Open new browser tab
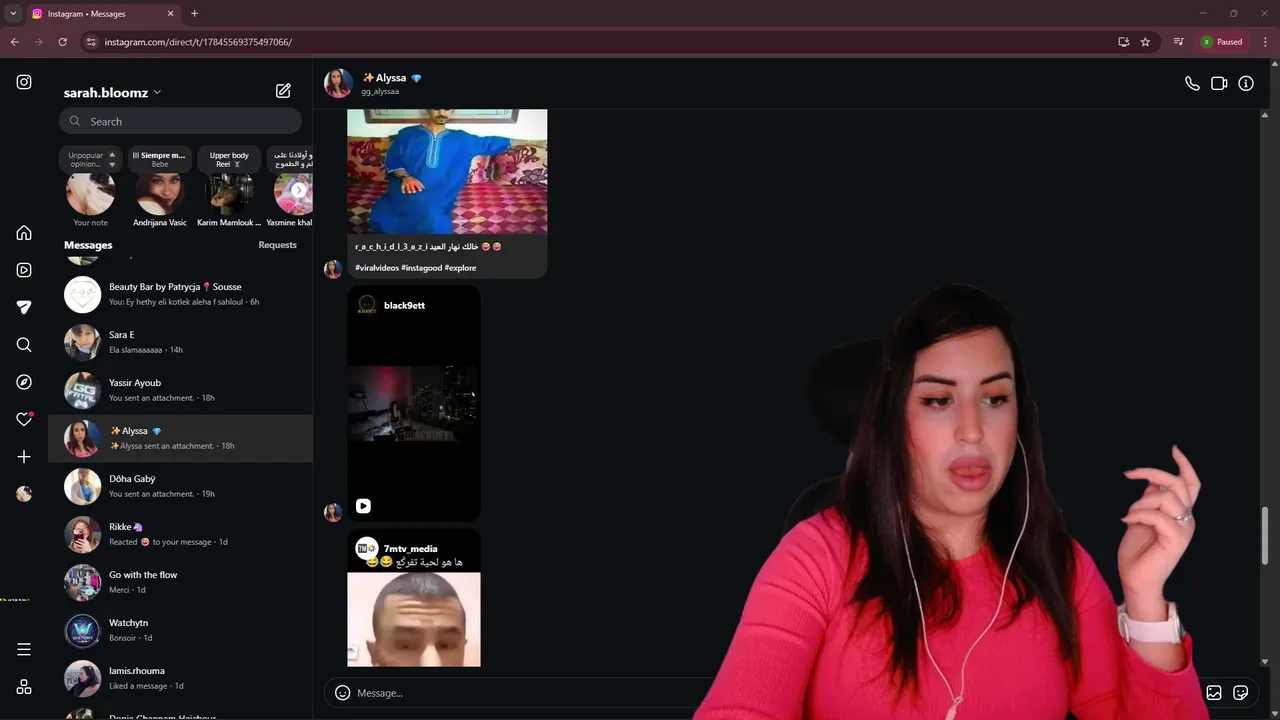Image resolution: width=1280 pixels, height=720 pixels. pyautogui.click(x=194, y=14)
